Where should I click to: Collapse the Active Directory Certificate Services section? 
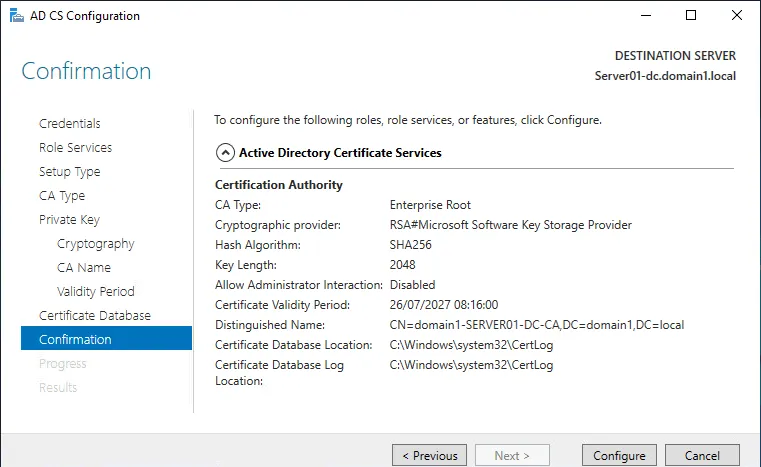click(x=225, y=153)
